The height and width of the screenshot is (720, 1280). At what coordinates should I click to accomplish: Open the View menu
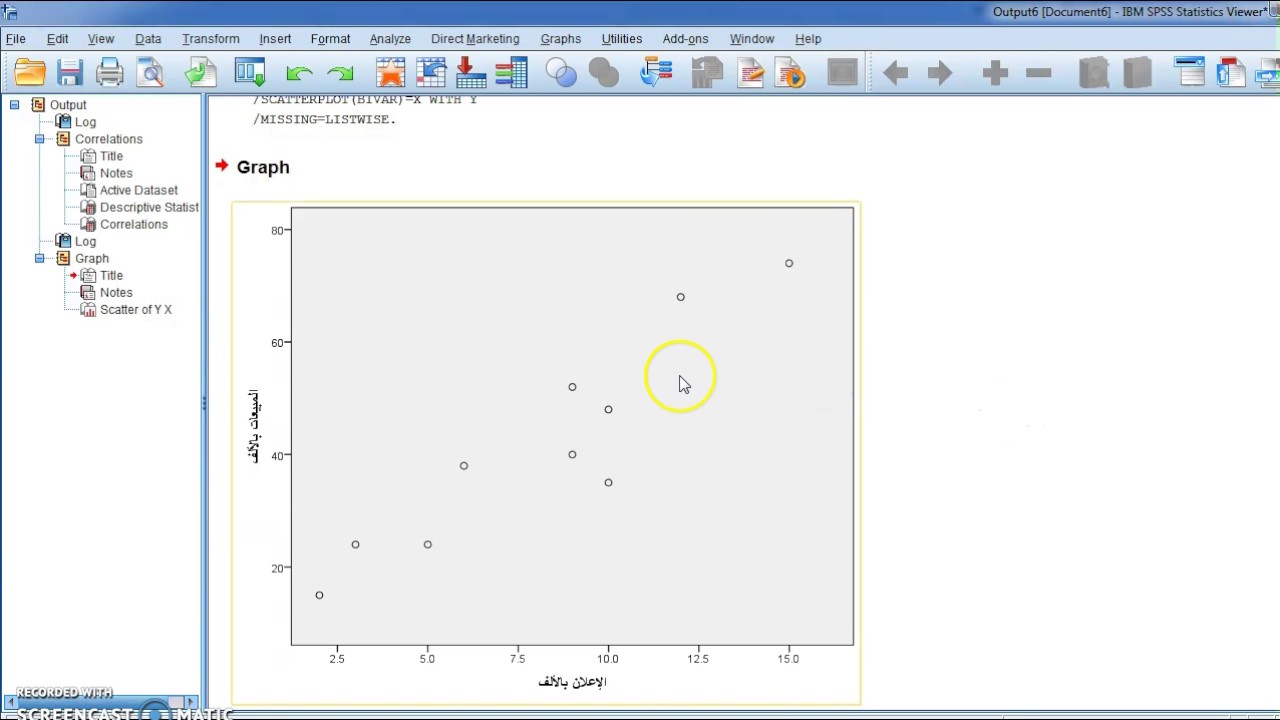pos(101,39)
